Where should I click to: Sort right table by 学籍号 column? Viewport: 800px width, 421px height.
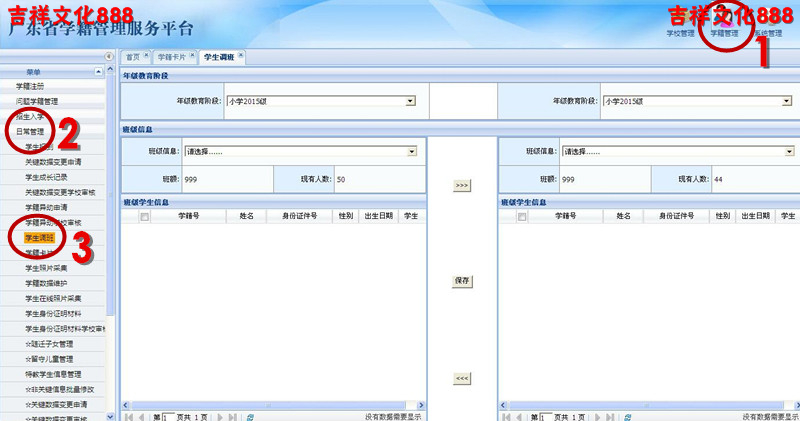tap(565, 216)
